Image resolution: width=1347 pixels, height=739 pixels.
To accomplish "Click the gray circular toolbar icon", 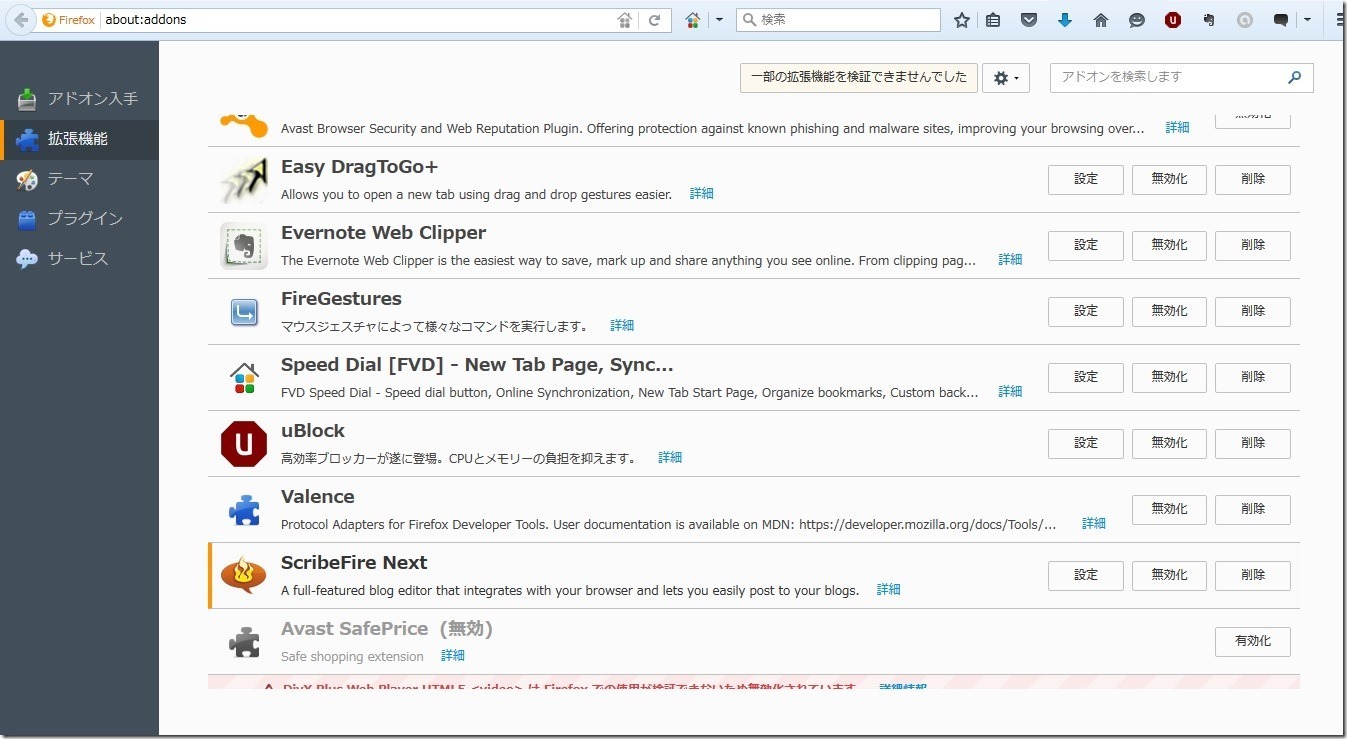I will click(1245, 20).
